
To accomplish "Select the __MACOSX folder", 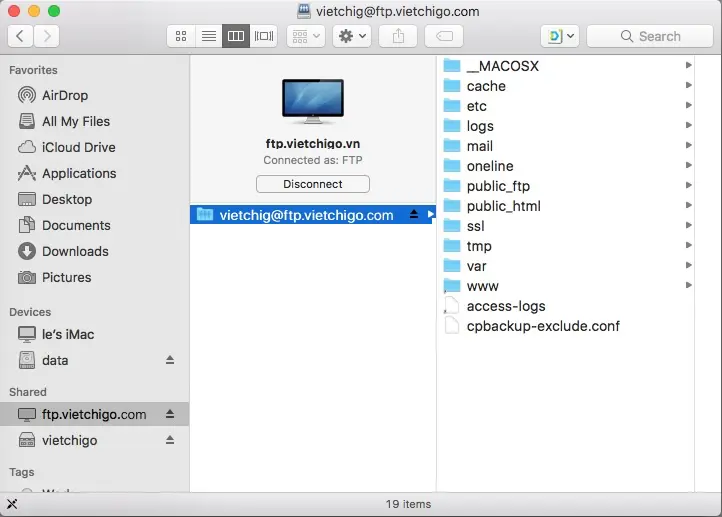I will tap(565, 66).
